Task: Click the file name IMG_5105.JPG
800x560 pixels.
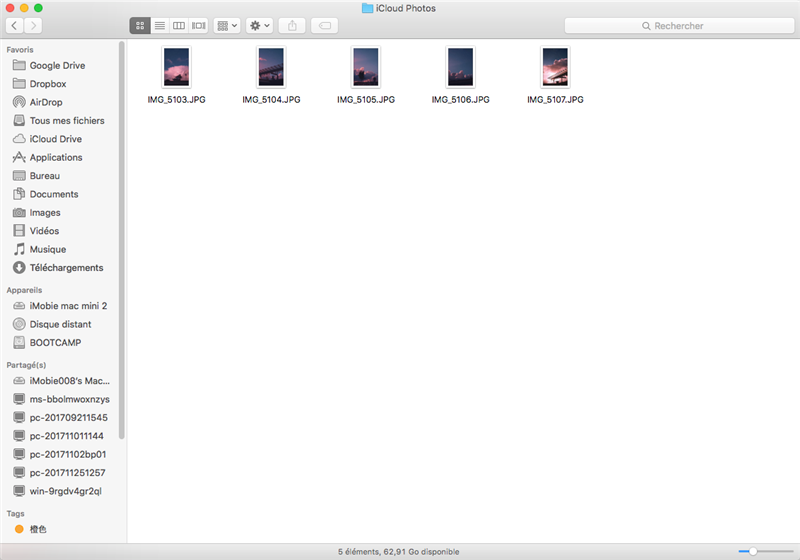Action: point(366,99)
